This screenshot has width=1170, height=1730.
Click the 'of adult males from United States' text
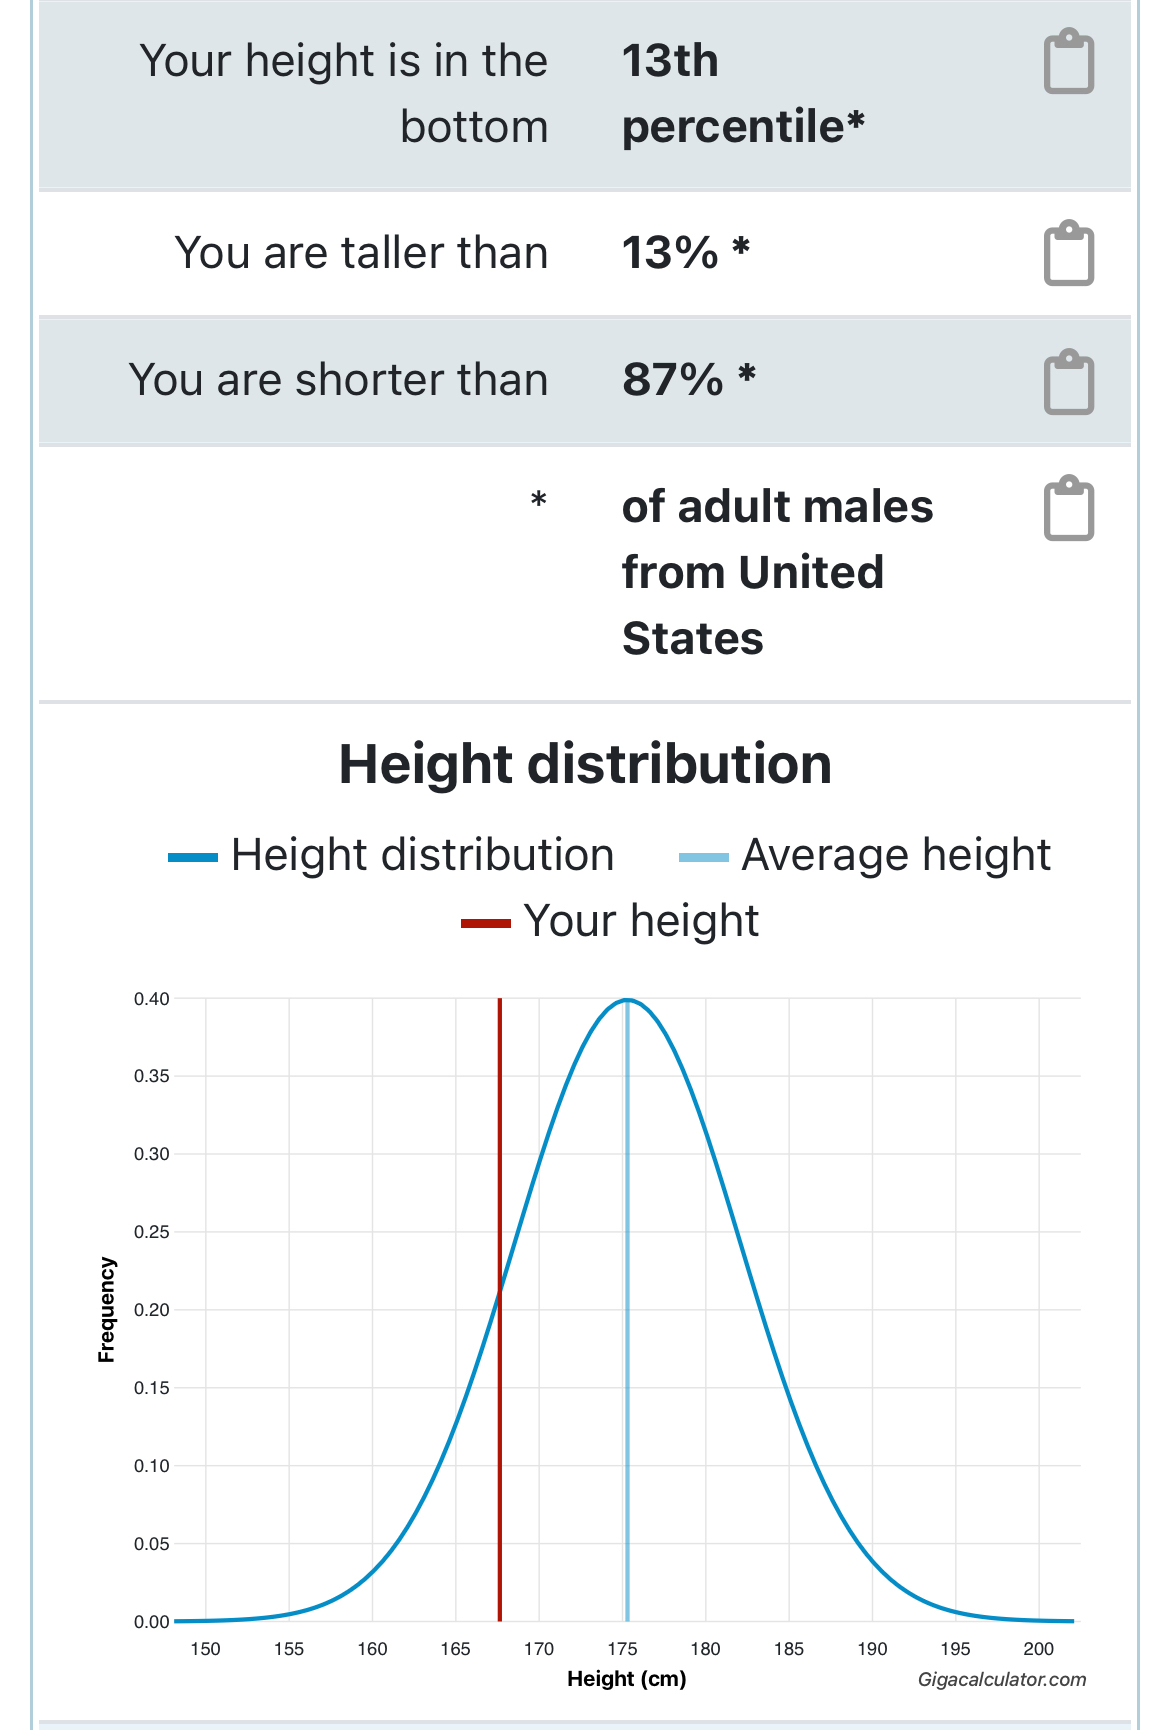click(x=776, y=572)
